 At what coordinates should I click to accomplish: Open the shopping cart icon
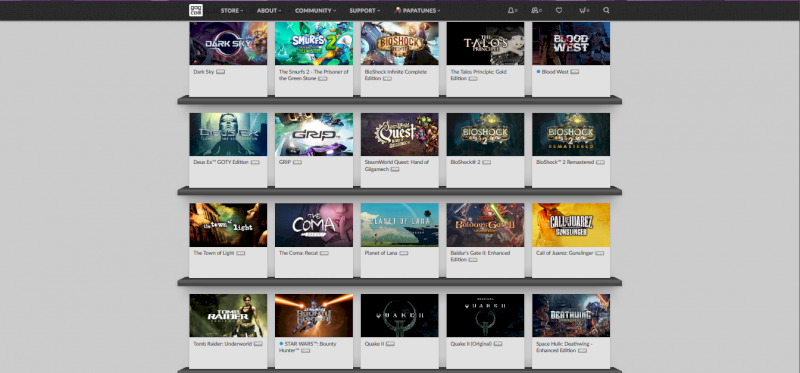point(582,10)
